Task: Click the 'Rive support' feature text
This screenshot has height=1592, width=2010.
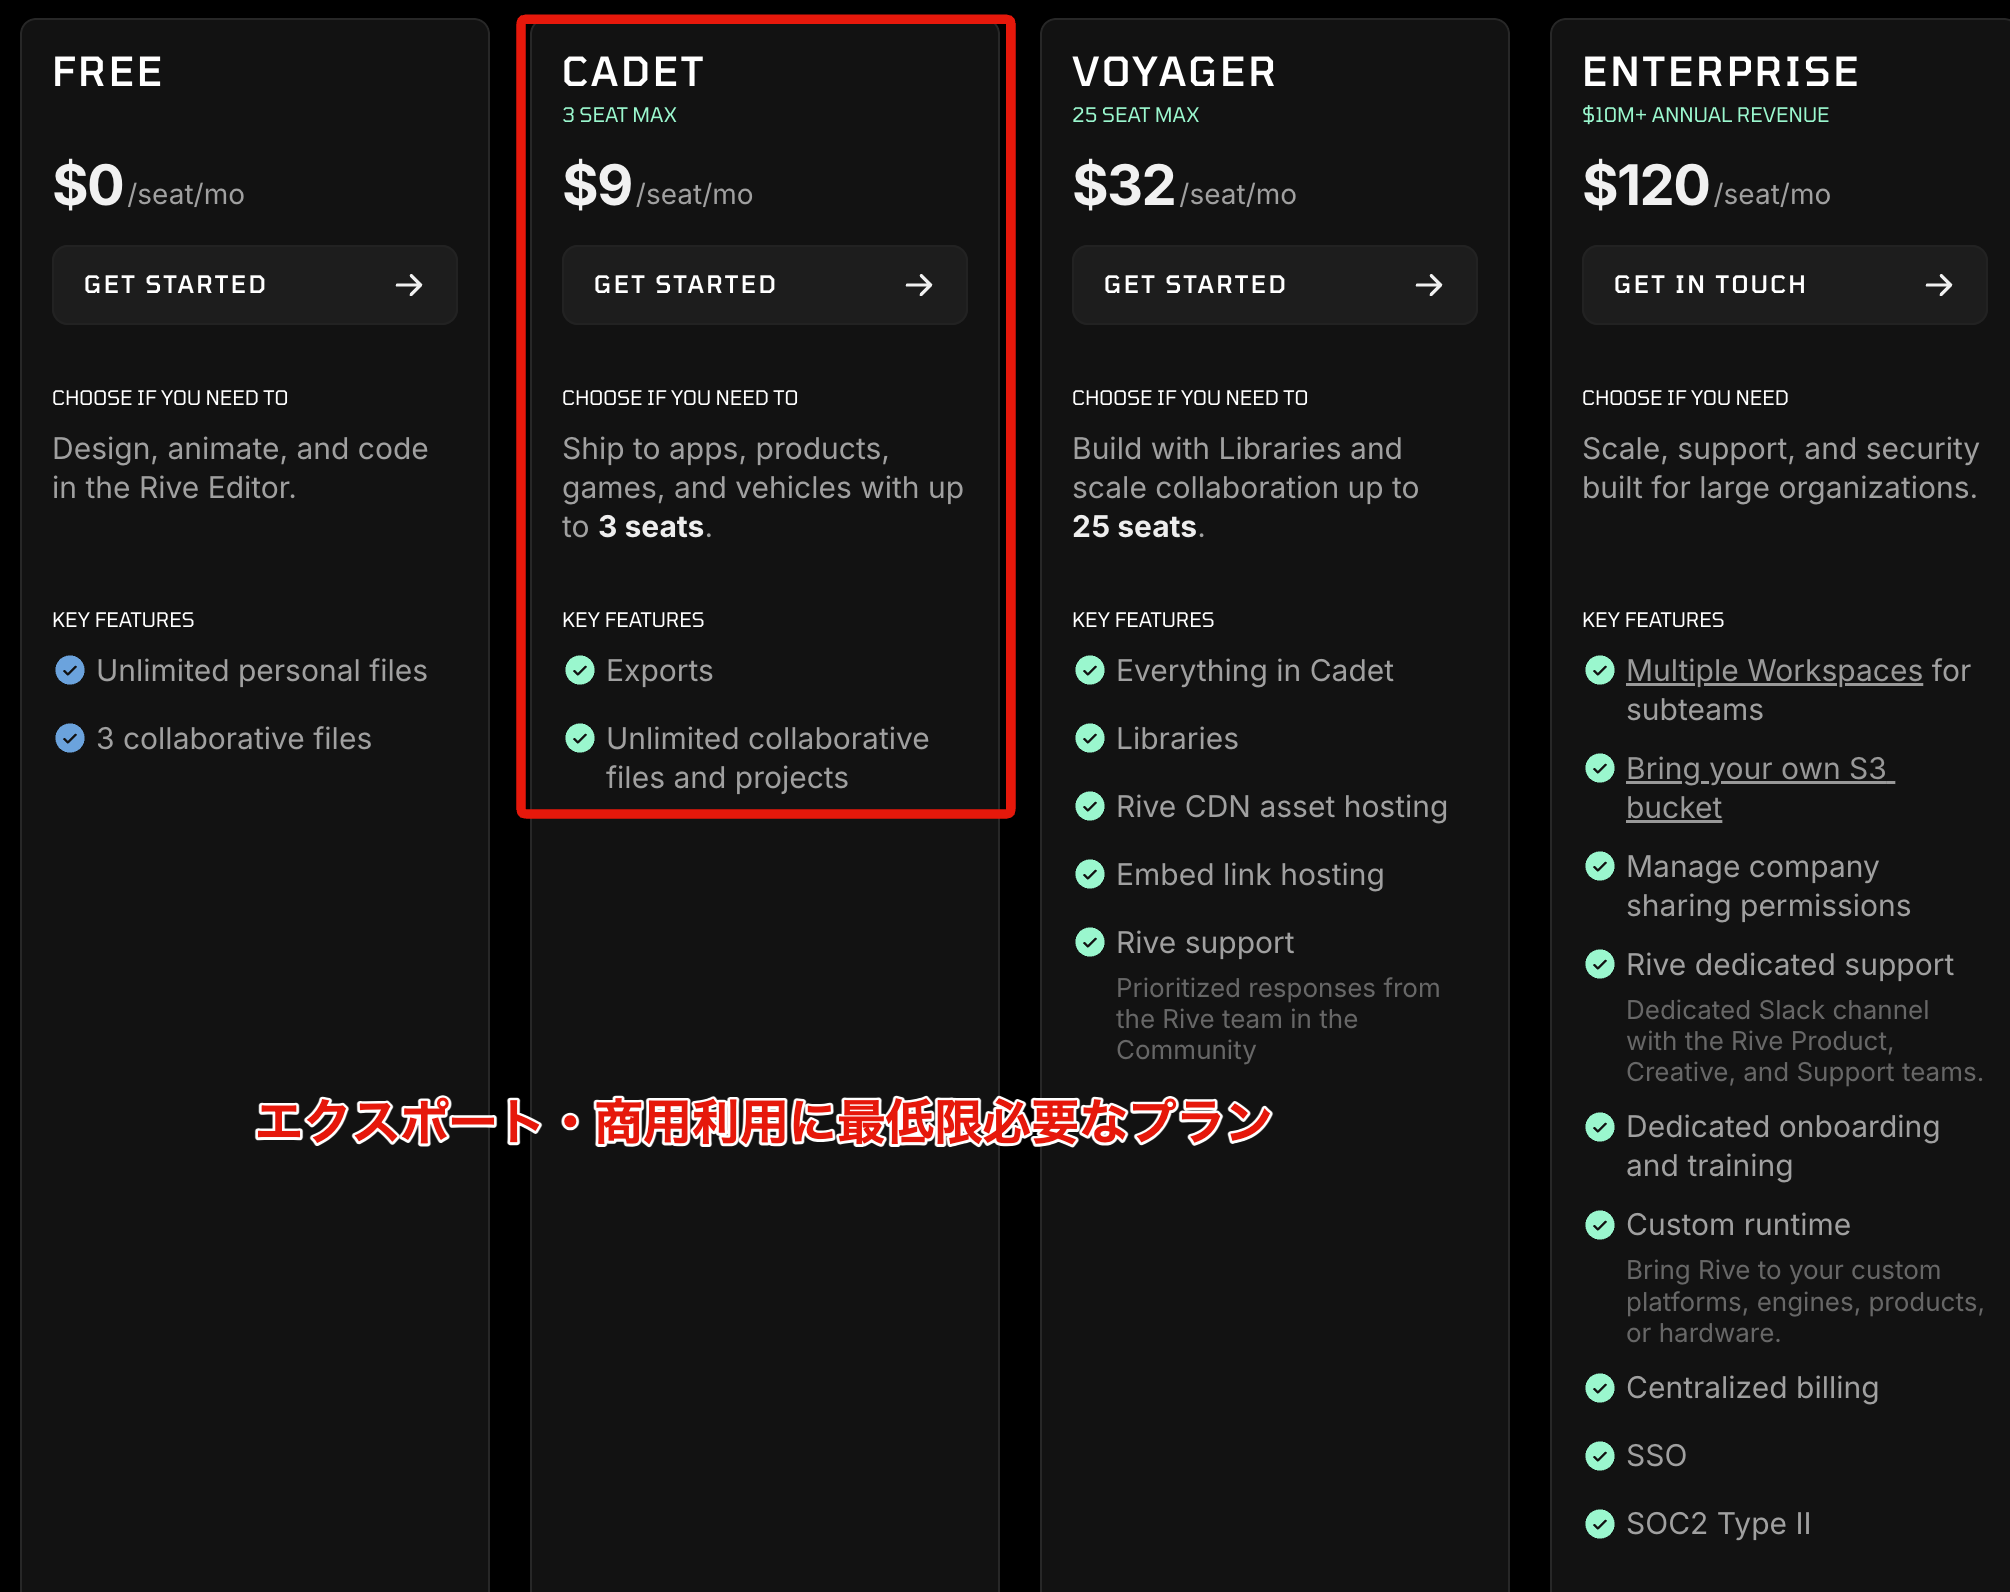Action: [1205, 942]
